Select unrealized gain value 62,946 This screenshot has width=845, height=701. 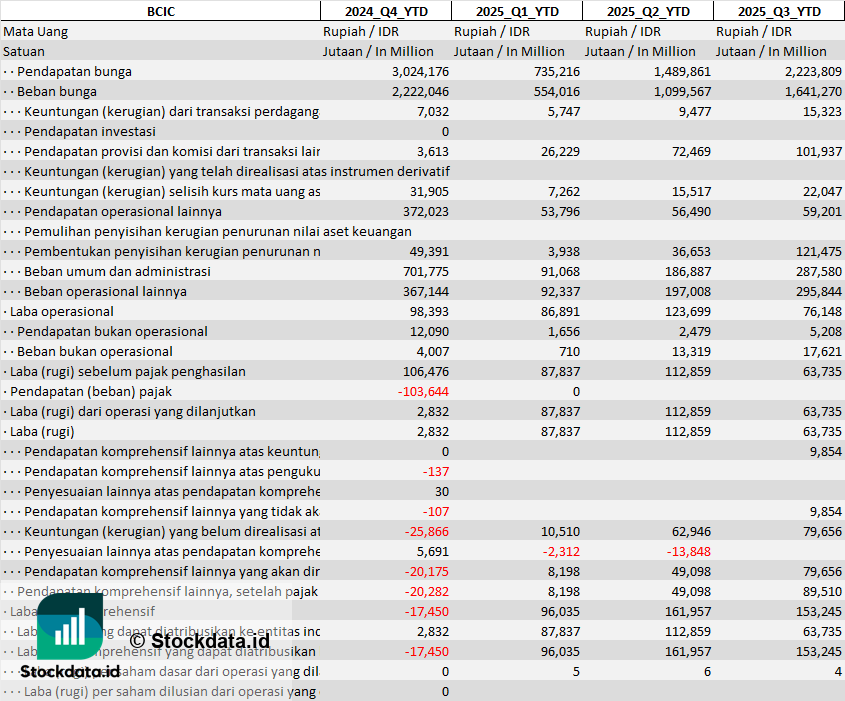click(691, 531)
